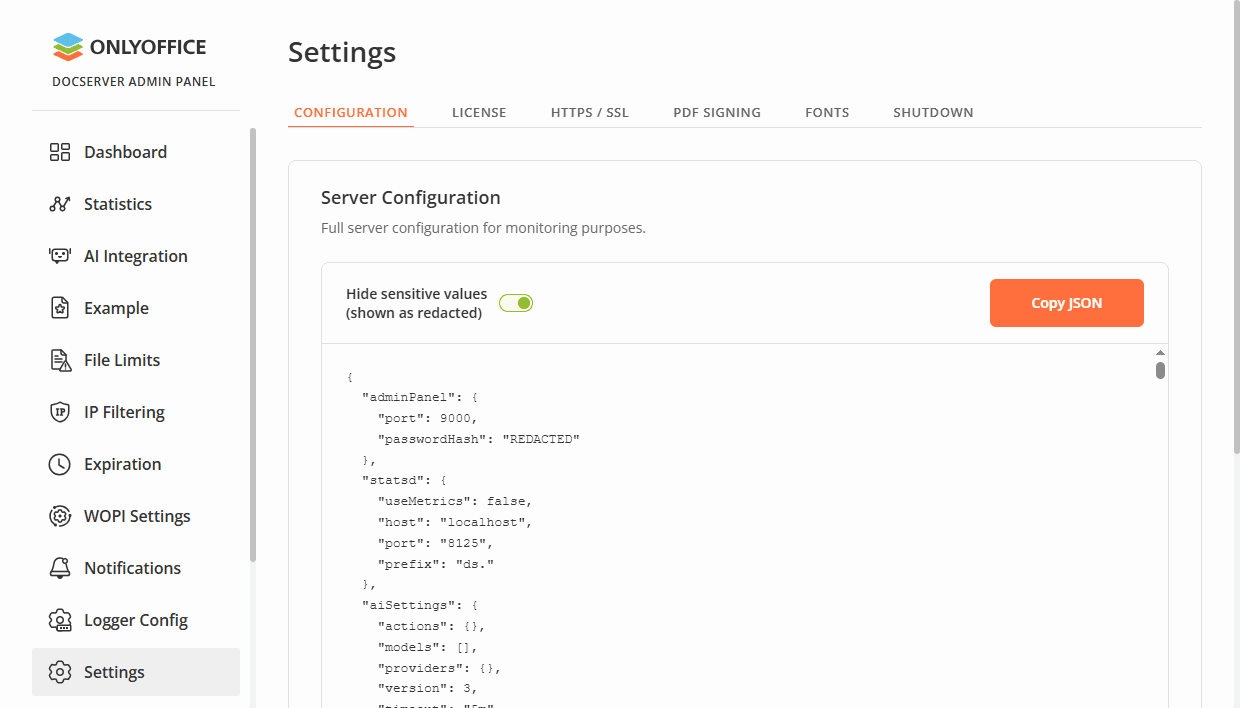Disable the Hide sensitive values toggle
Viewport: 1240px width, 708px height.
pos(515,302)
